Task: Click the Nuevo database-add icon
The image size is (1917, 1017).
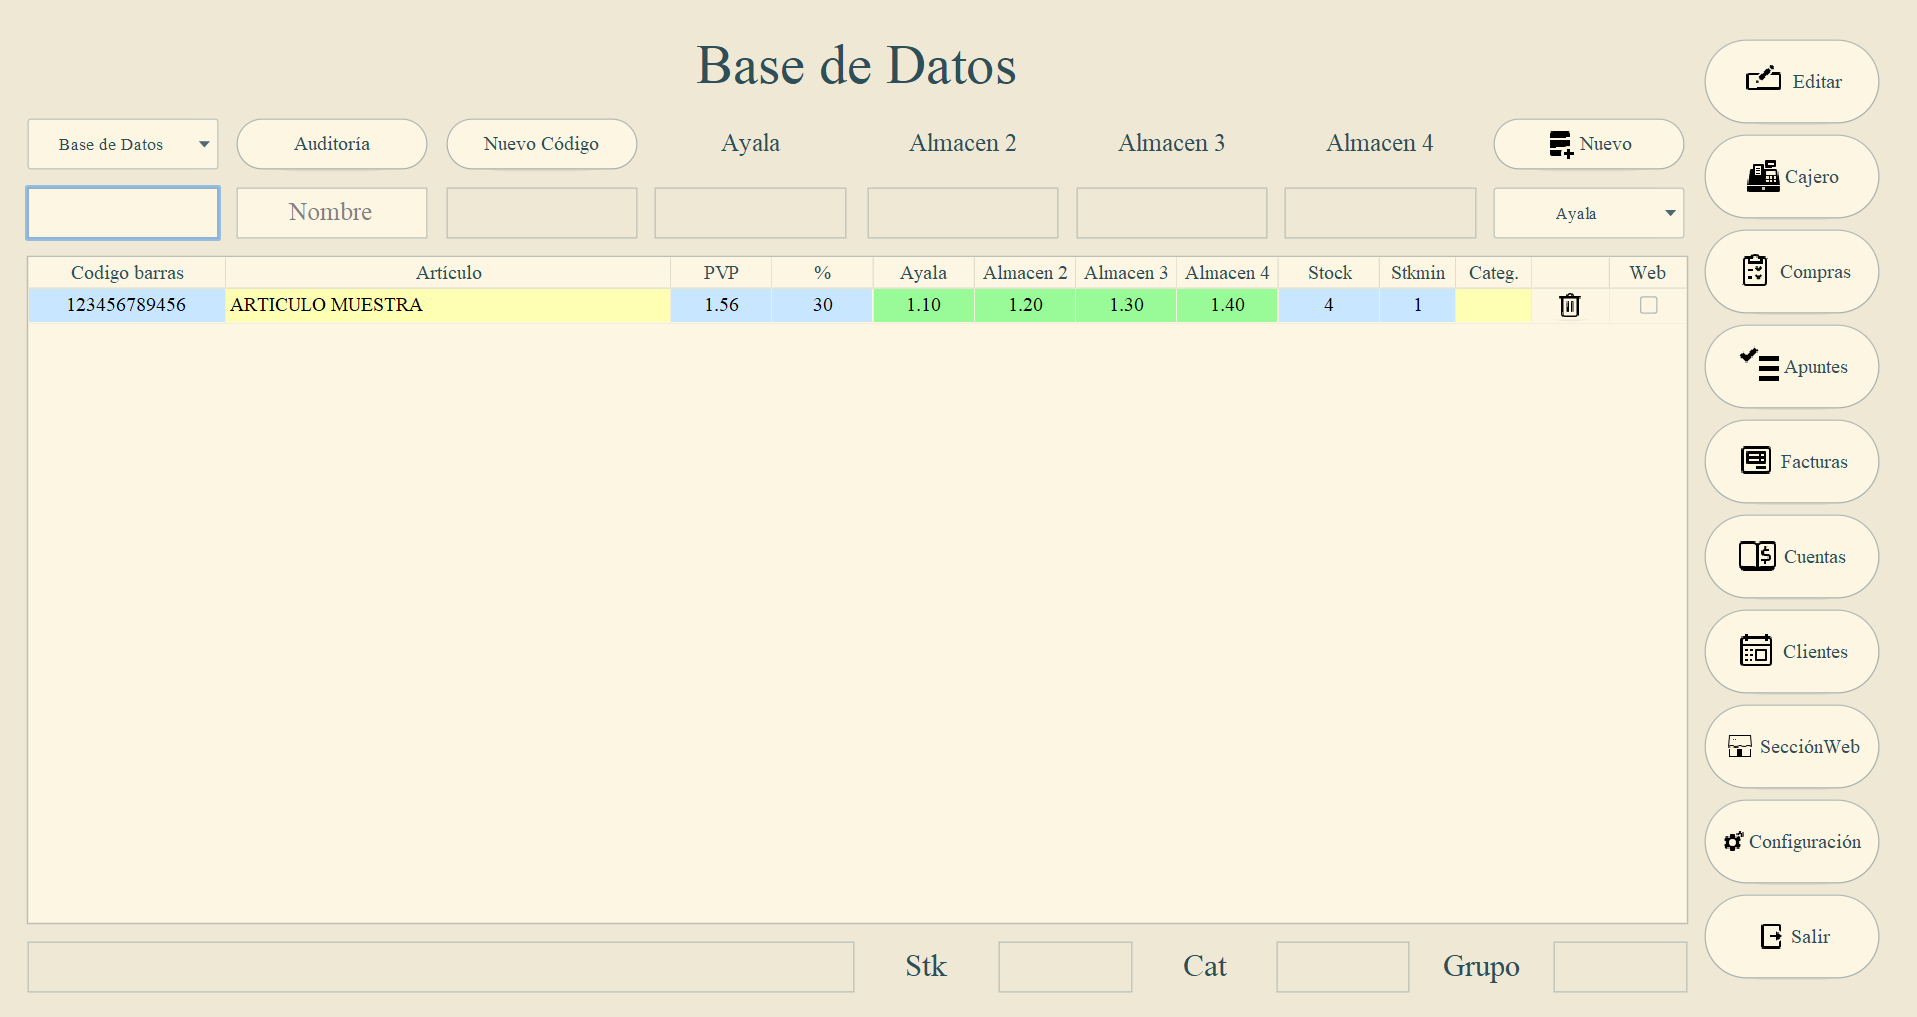Action: (1561, 144)
